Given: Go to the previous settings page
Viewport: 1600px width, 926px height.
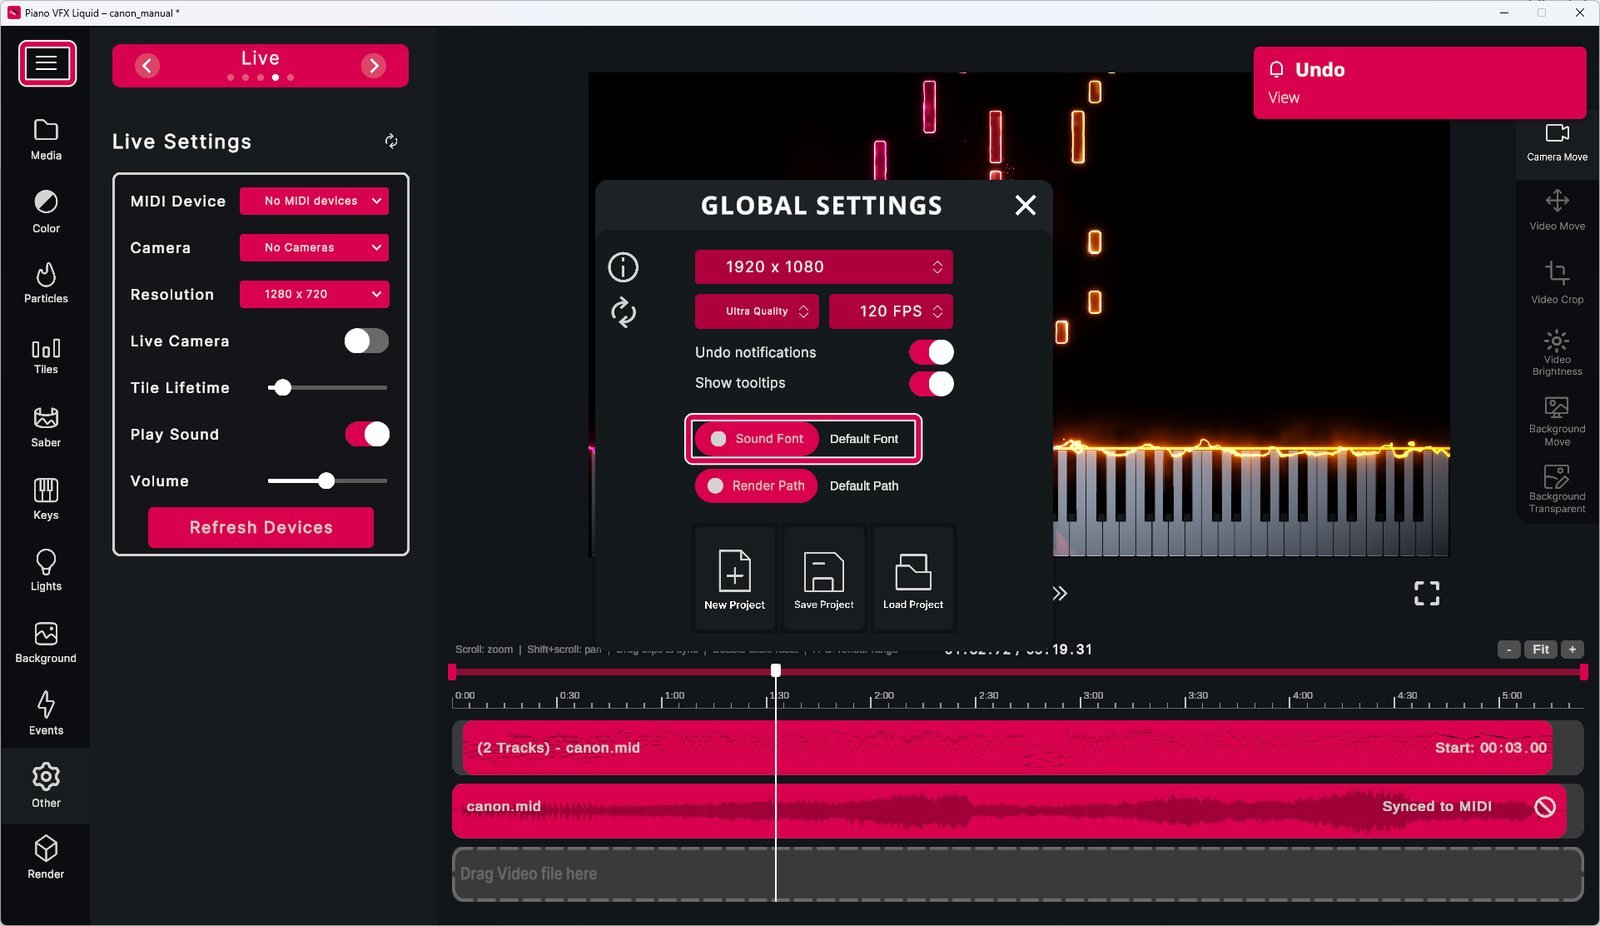Looking at the screenshot, I should pyautogui.click(x=147, y=66).
